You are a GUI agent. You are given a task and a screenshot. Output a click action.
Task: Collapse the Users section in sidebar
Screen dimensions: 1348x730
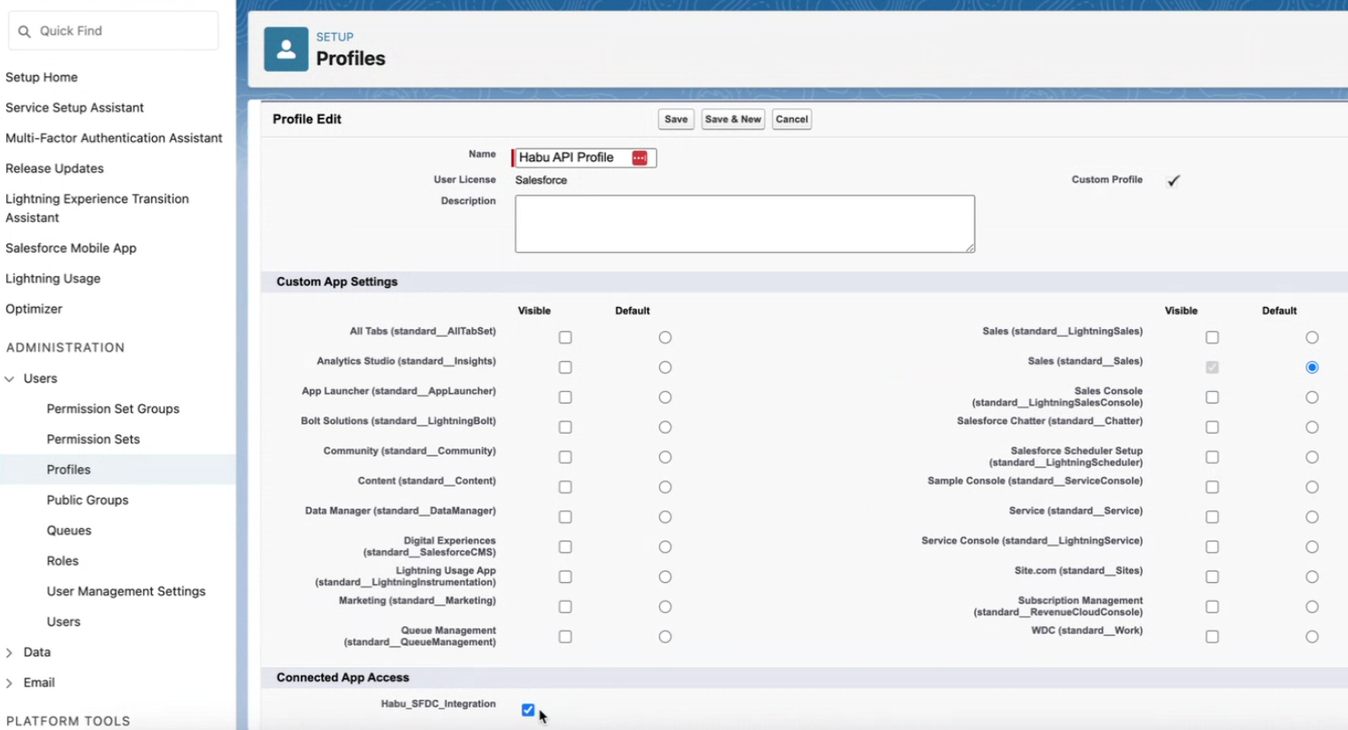[10, 379]
